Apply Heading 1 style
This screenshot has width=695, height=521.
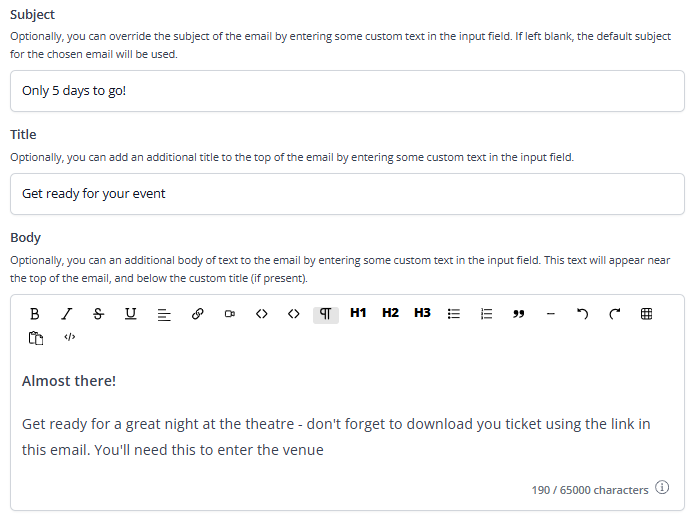(x=358, y=313)
